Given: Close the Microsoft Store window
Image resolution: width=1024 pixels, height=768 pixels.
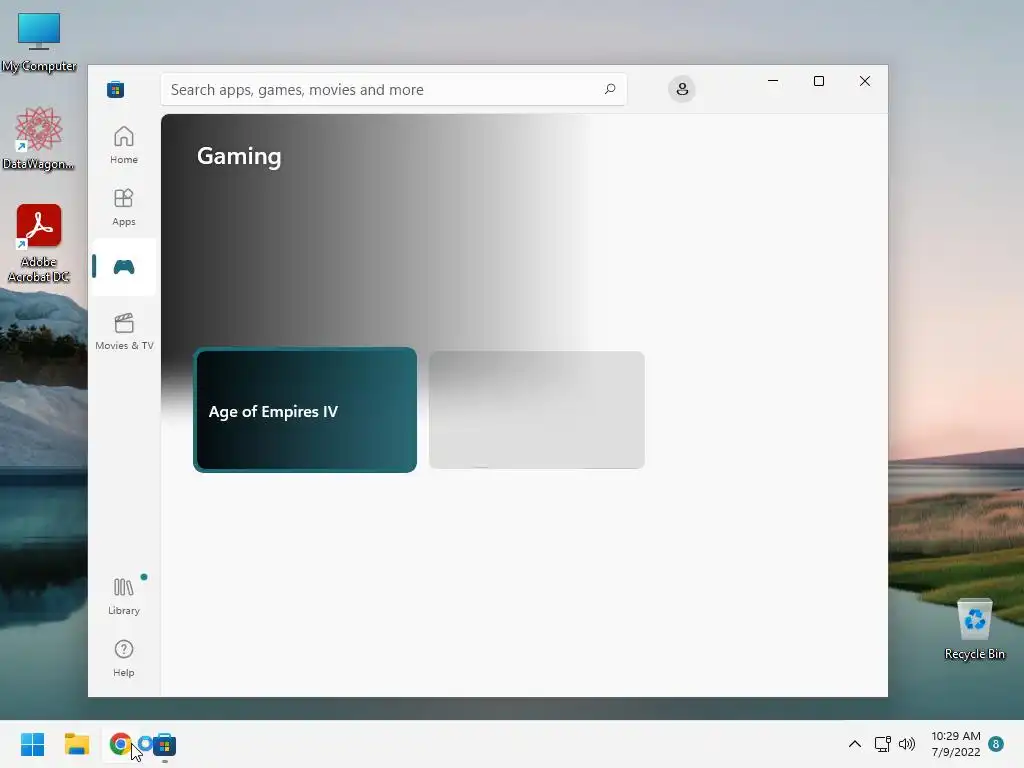Looking at the screenshot, I should coord(865,81).
